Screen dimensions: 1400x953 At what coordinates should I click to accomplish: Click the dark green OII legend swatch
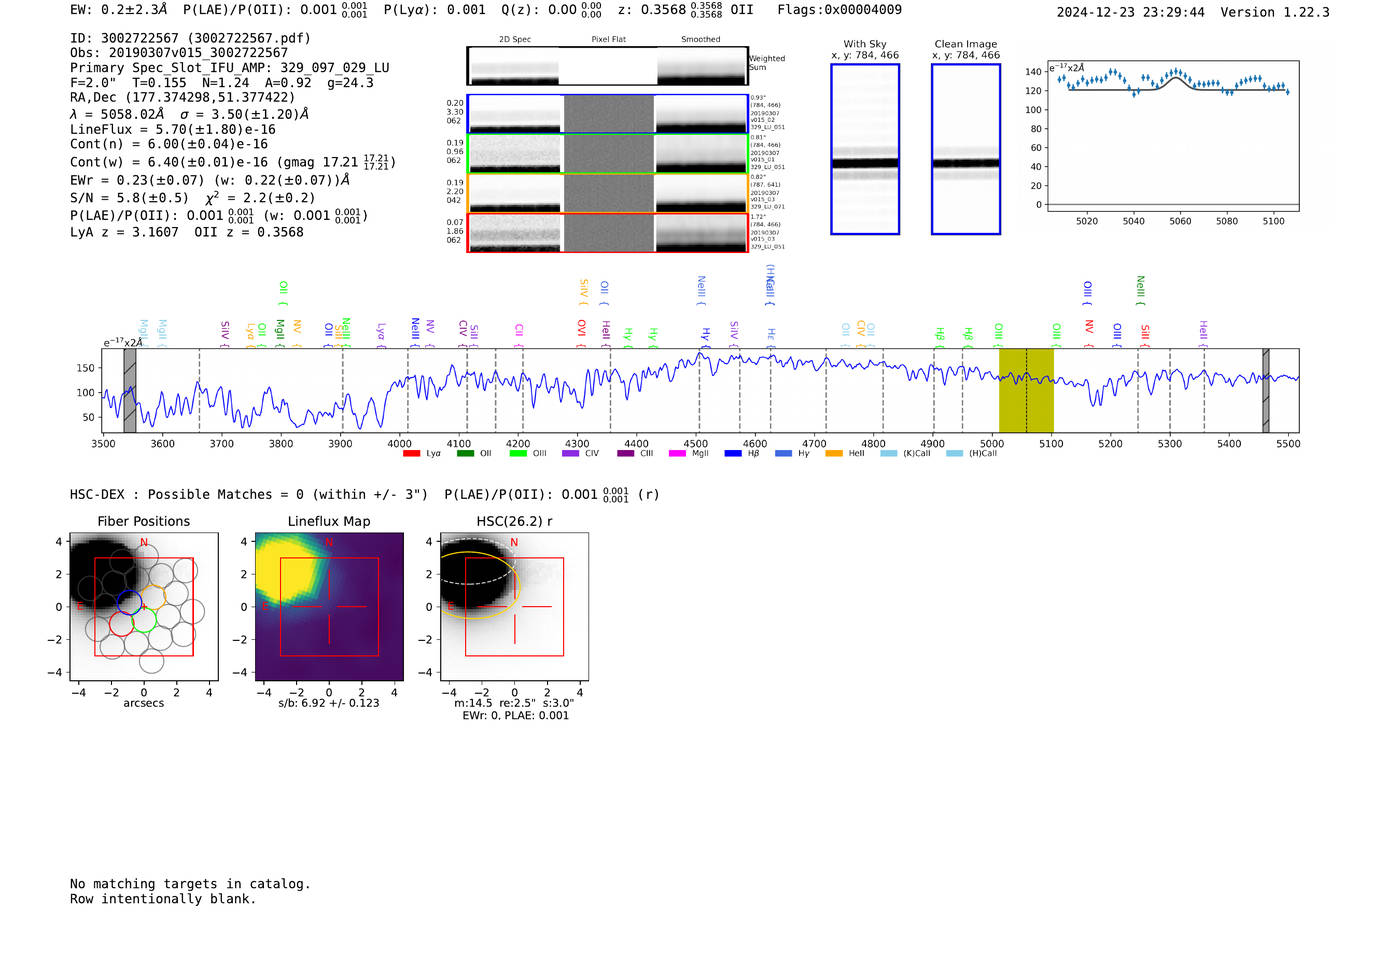(x=465, y=453)
